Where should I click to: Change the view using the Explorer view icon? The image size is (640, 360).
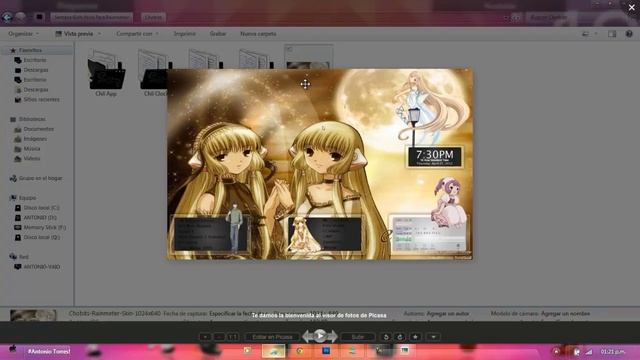tap(586, 34)
